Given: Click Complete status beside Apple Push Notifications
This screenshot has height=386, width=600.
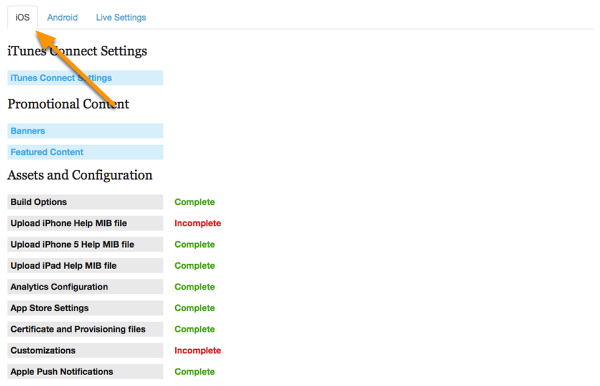Looking at the screenshot, I should pos(194,371).
